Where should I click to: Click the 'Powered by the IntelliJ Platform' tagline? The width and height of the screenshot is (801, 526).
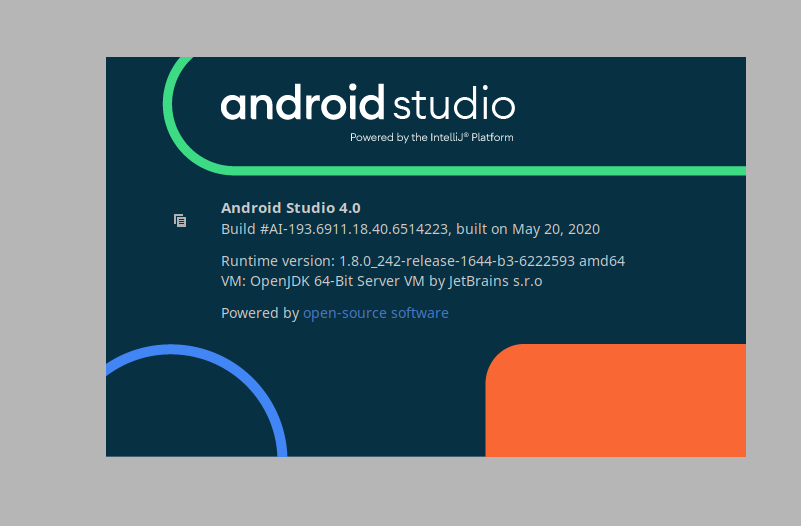432,137
